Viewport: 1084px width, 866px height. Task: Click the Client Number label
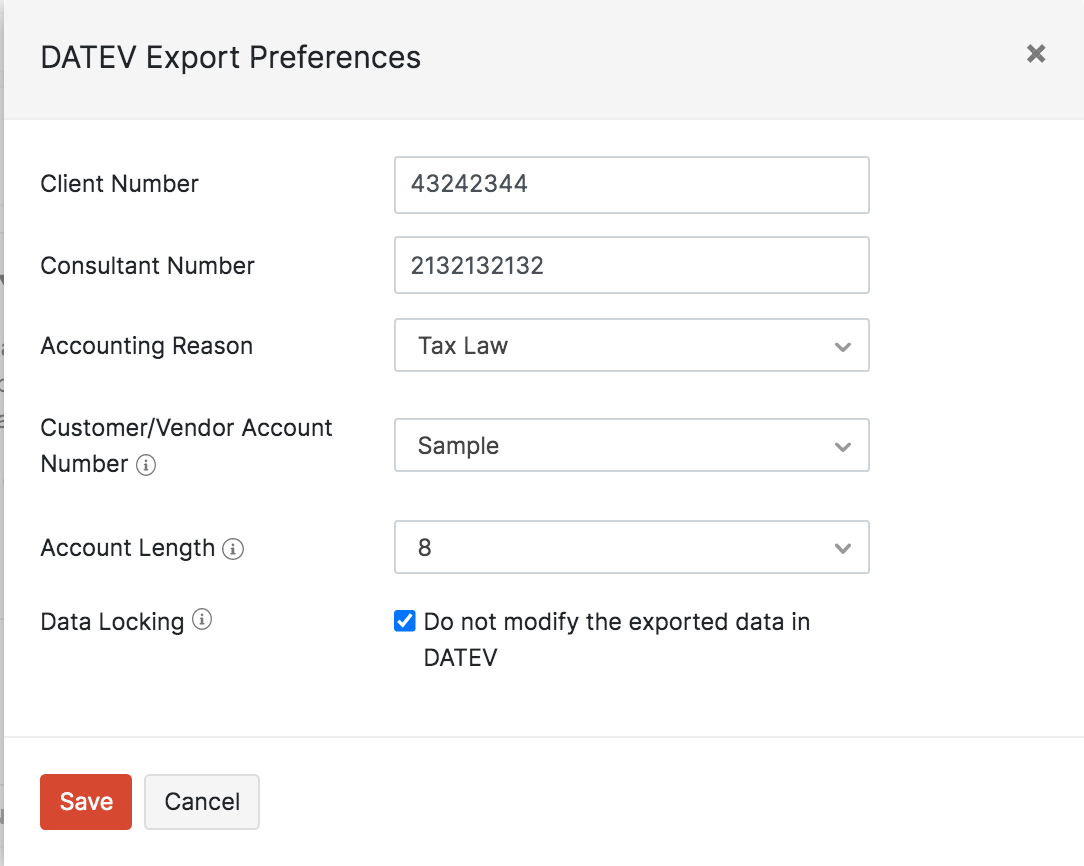120,184
